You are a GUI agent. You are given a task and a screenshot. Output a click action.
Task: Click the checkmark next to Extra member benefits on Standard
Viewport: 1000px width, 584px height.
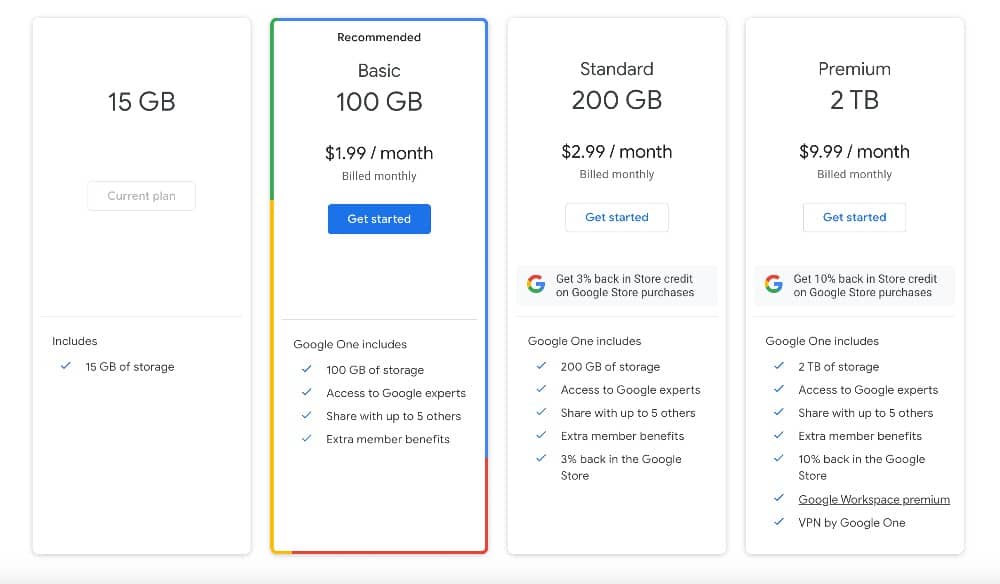541,435
